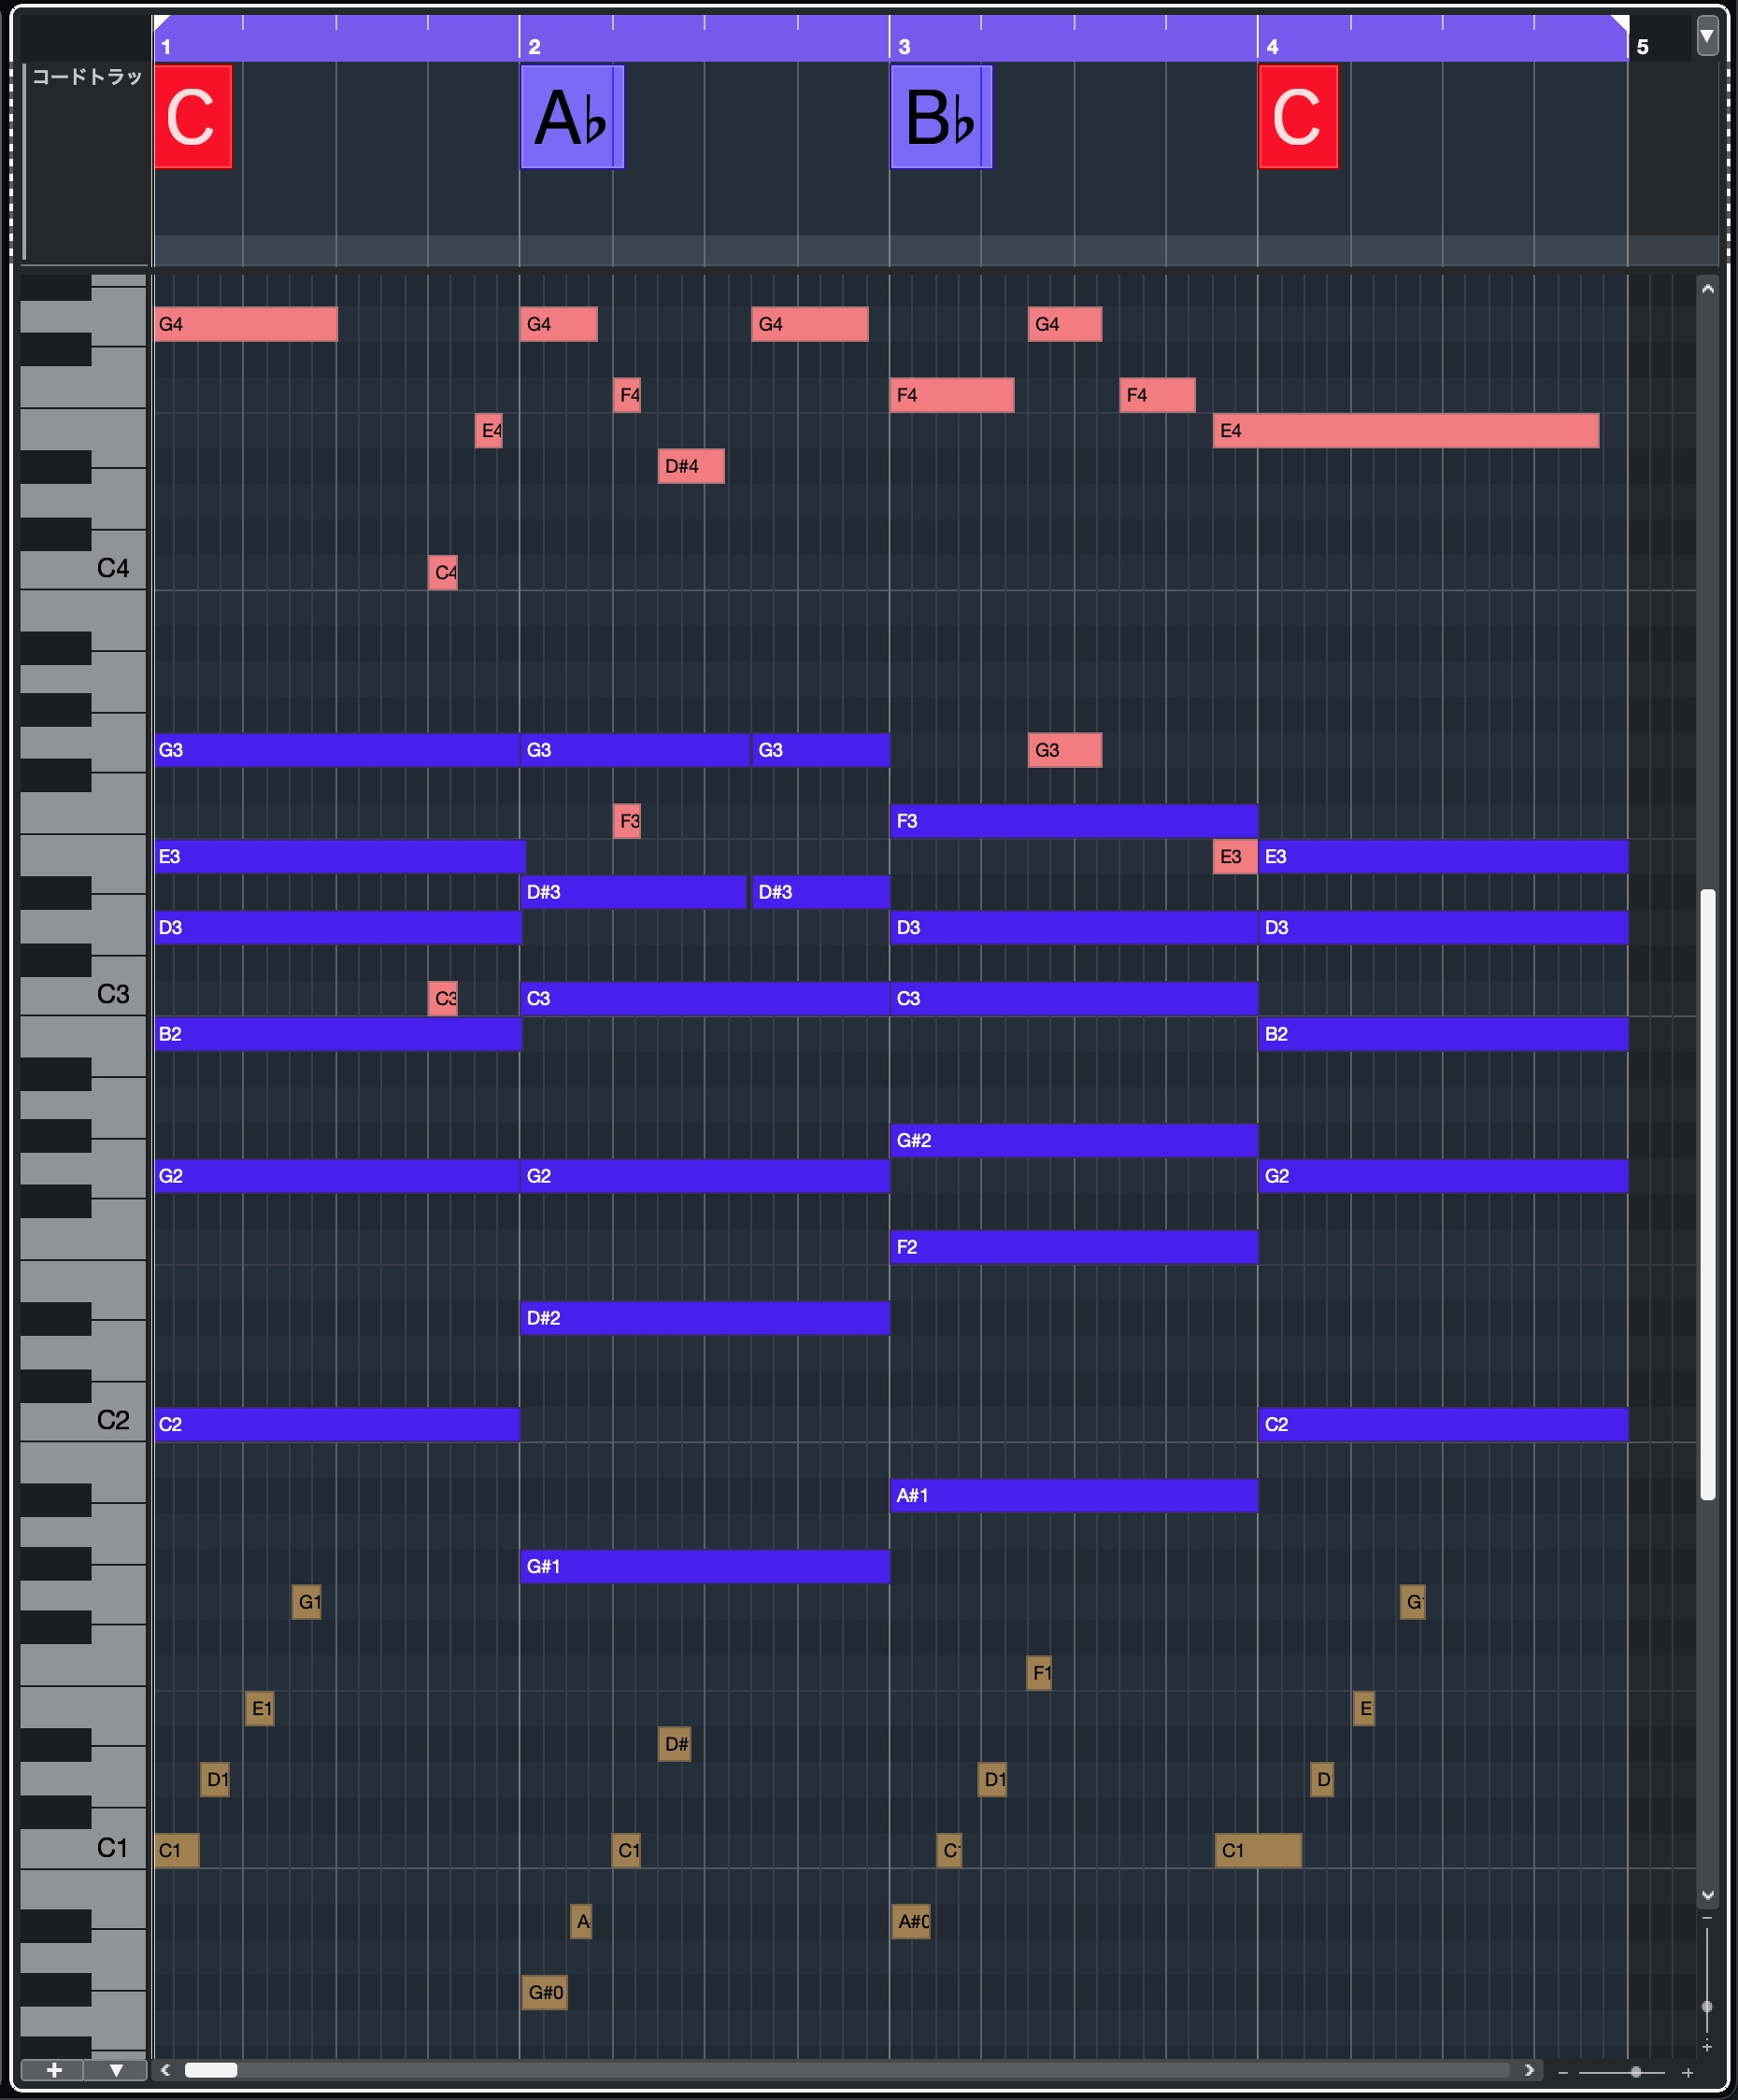1738x2100 pixels.
Task: Select the pink G3 note in bar 3
Action: (x=1065, y=750)
